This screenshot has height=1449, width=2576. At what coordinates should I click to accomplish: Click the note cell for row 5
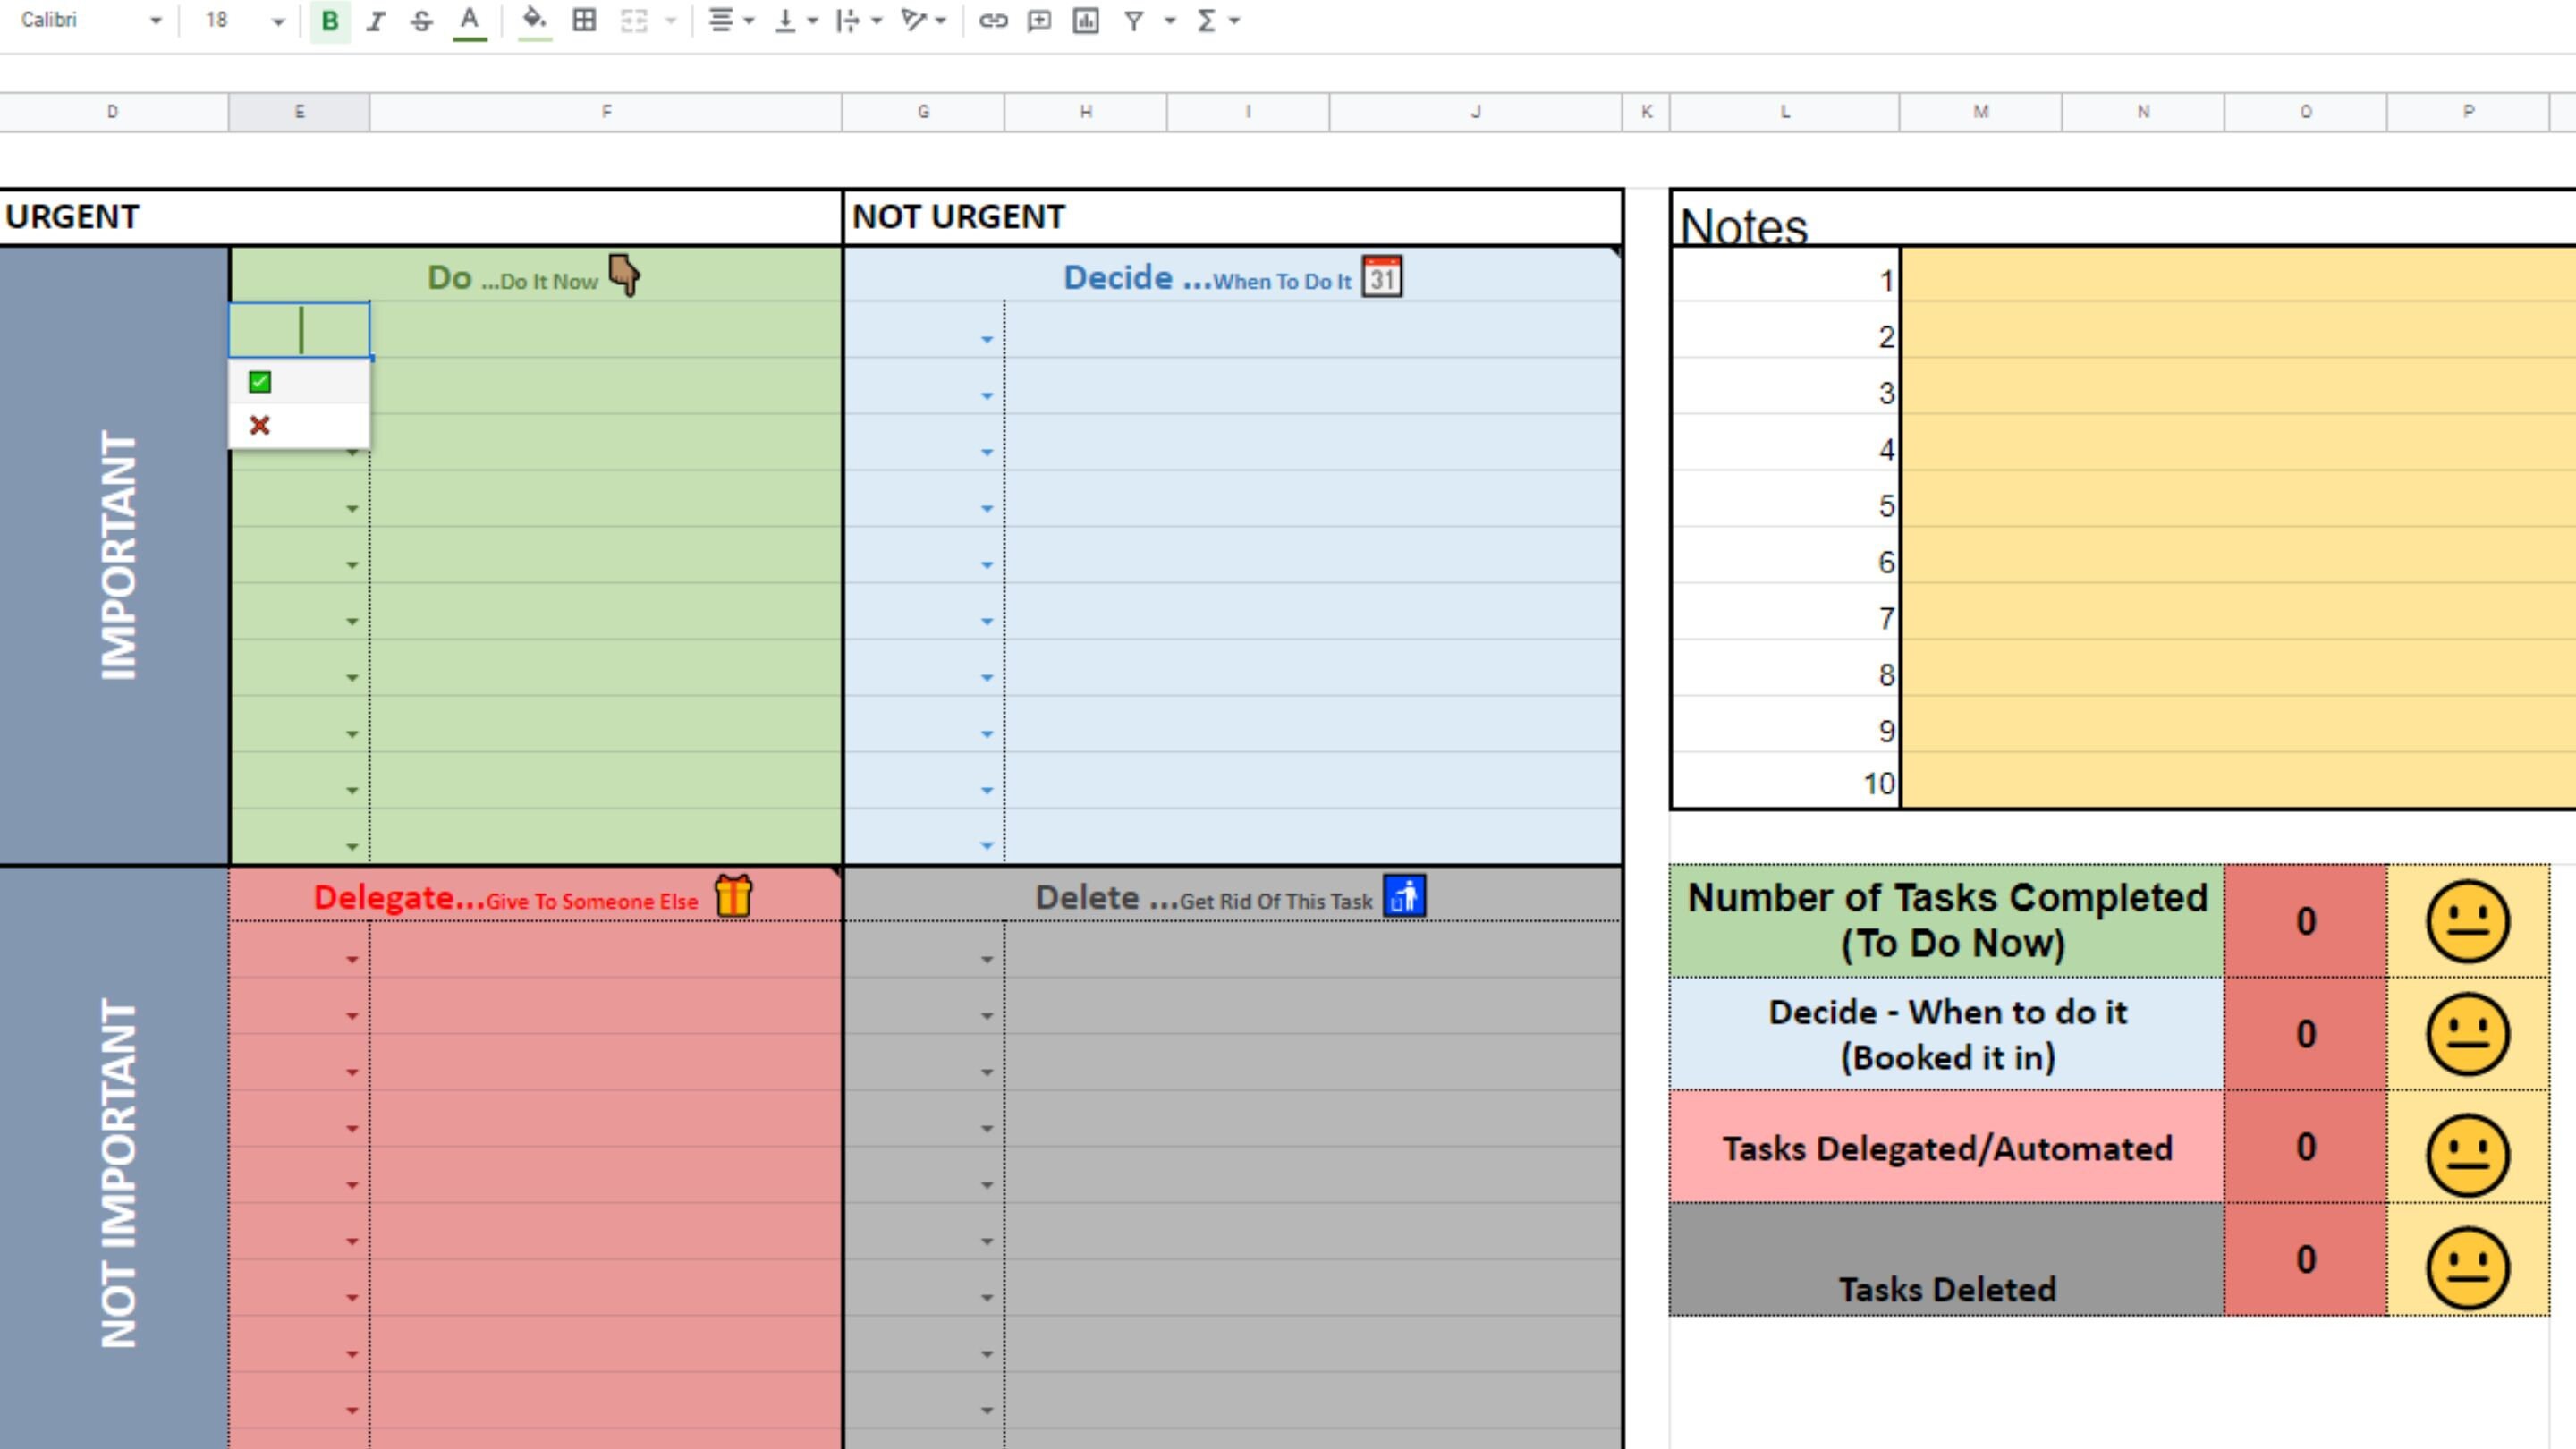(2238, 500)
